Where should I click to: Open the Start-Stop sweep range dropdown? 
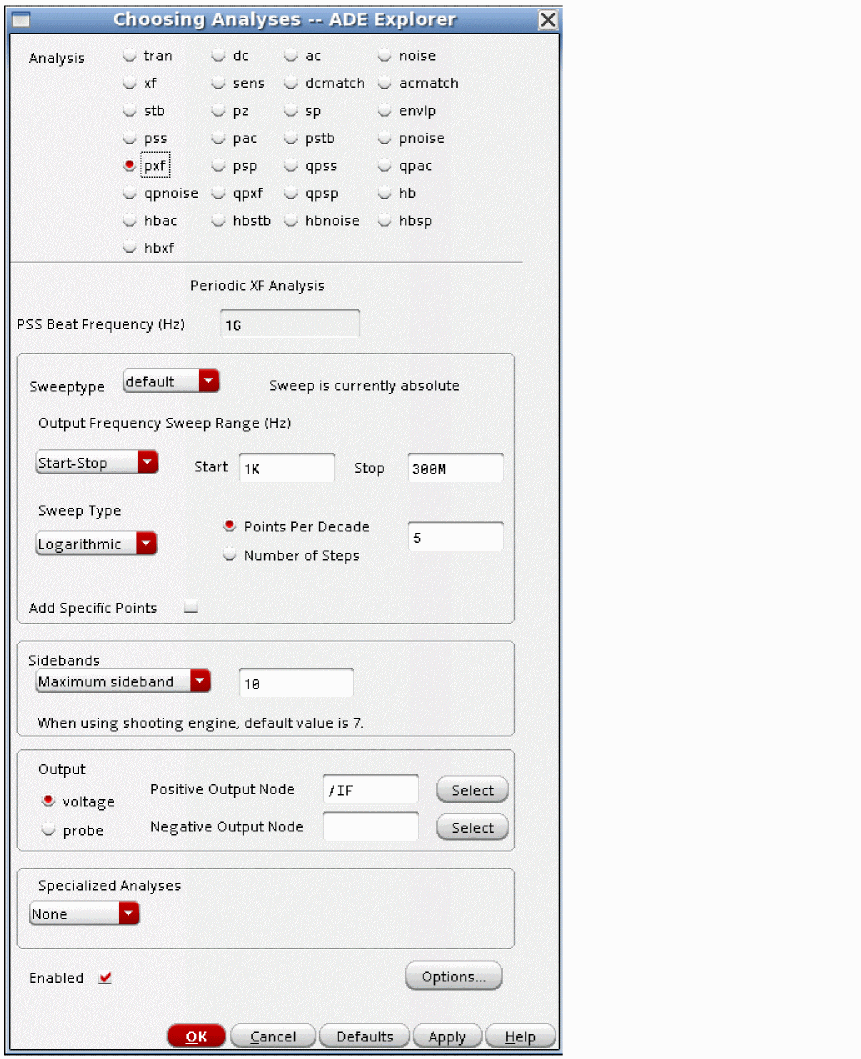[97, 463]
